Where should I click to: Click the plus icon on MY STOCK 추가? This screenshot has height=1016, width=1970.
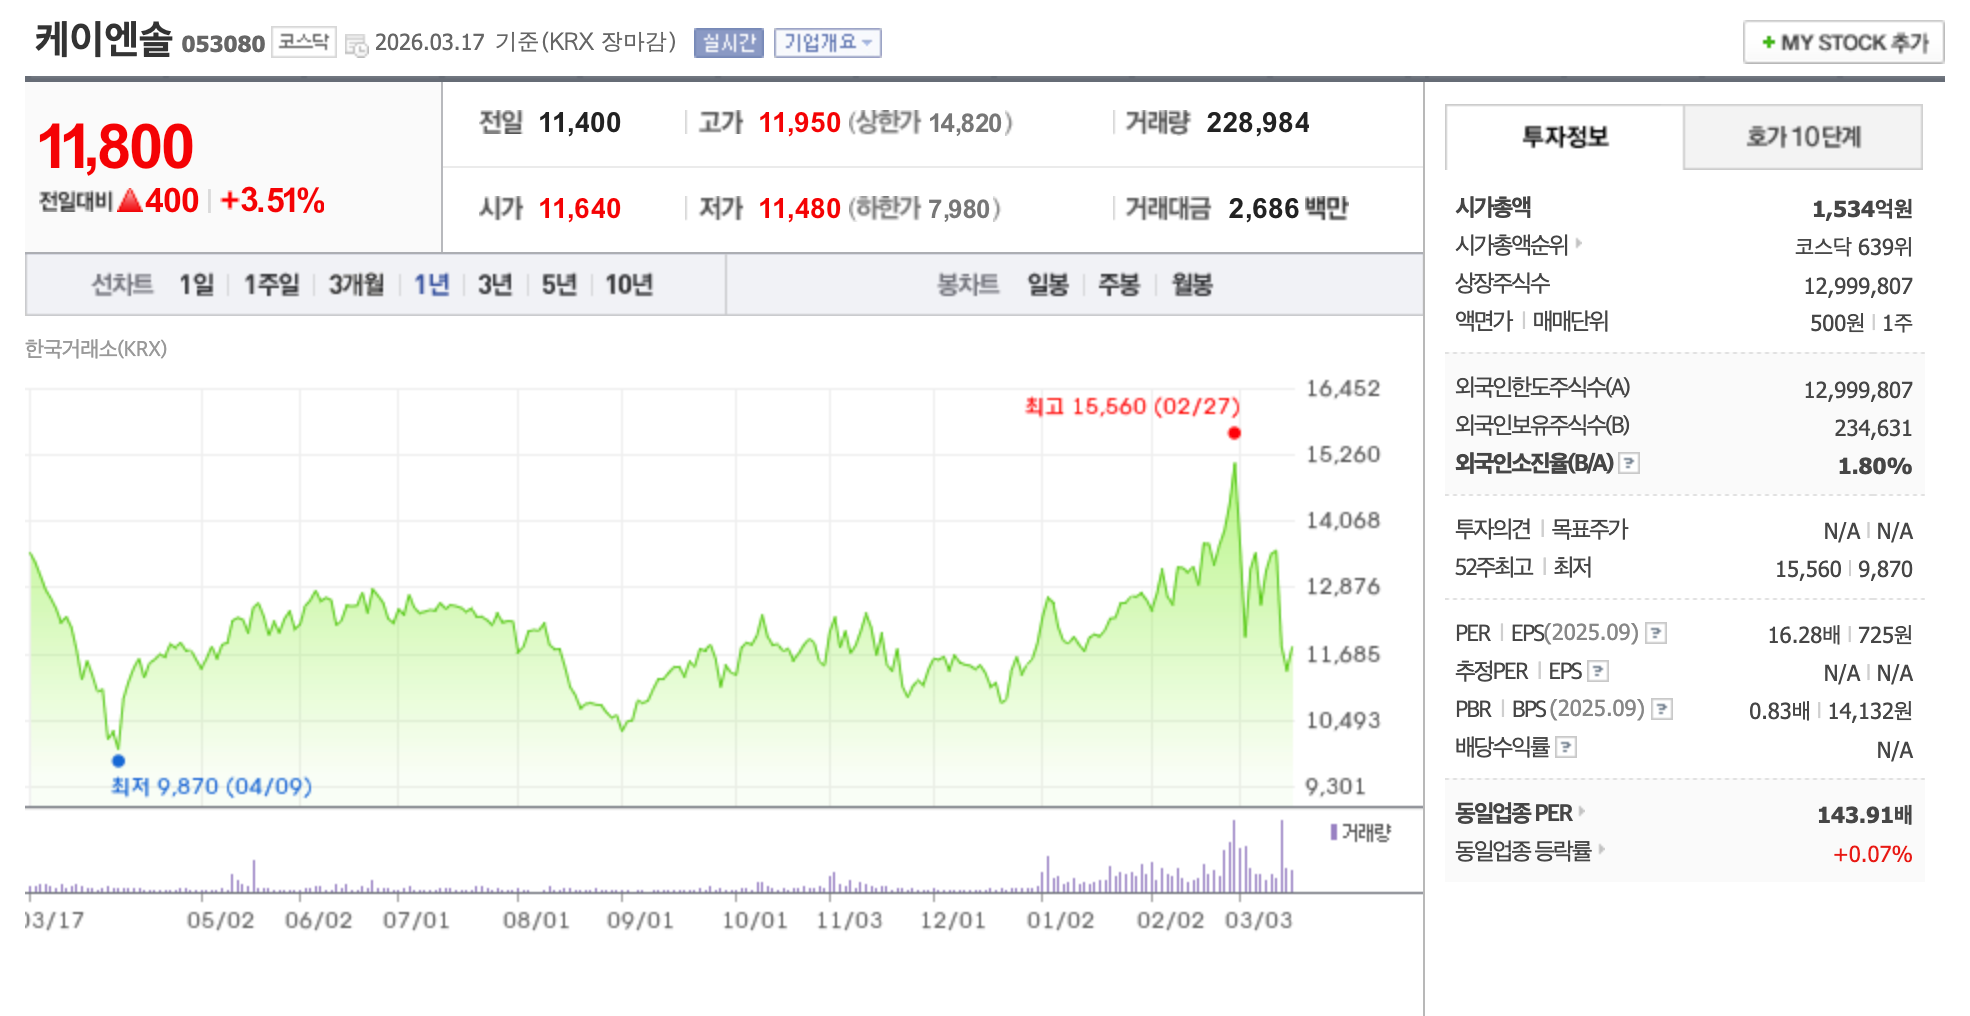click(x=1768, y=42)
